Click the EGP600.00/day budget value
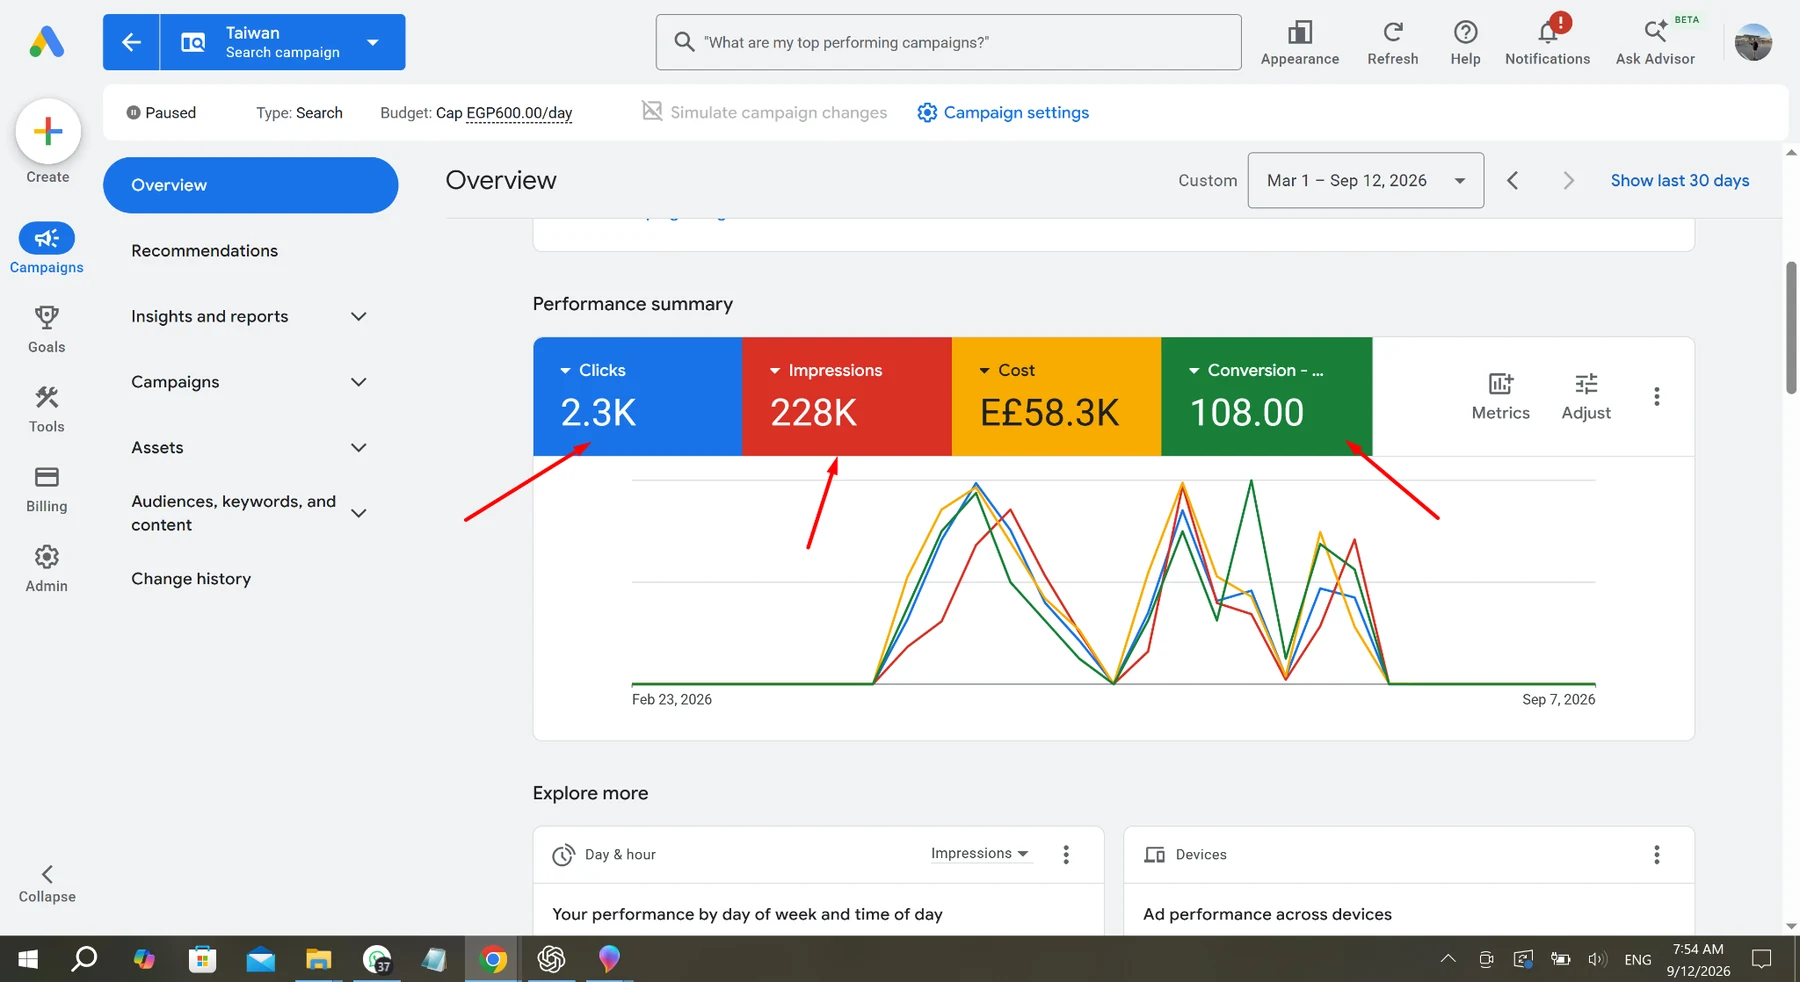Screen dimensions: 1800x982 click(x=519, y=113)
